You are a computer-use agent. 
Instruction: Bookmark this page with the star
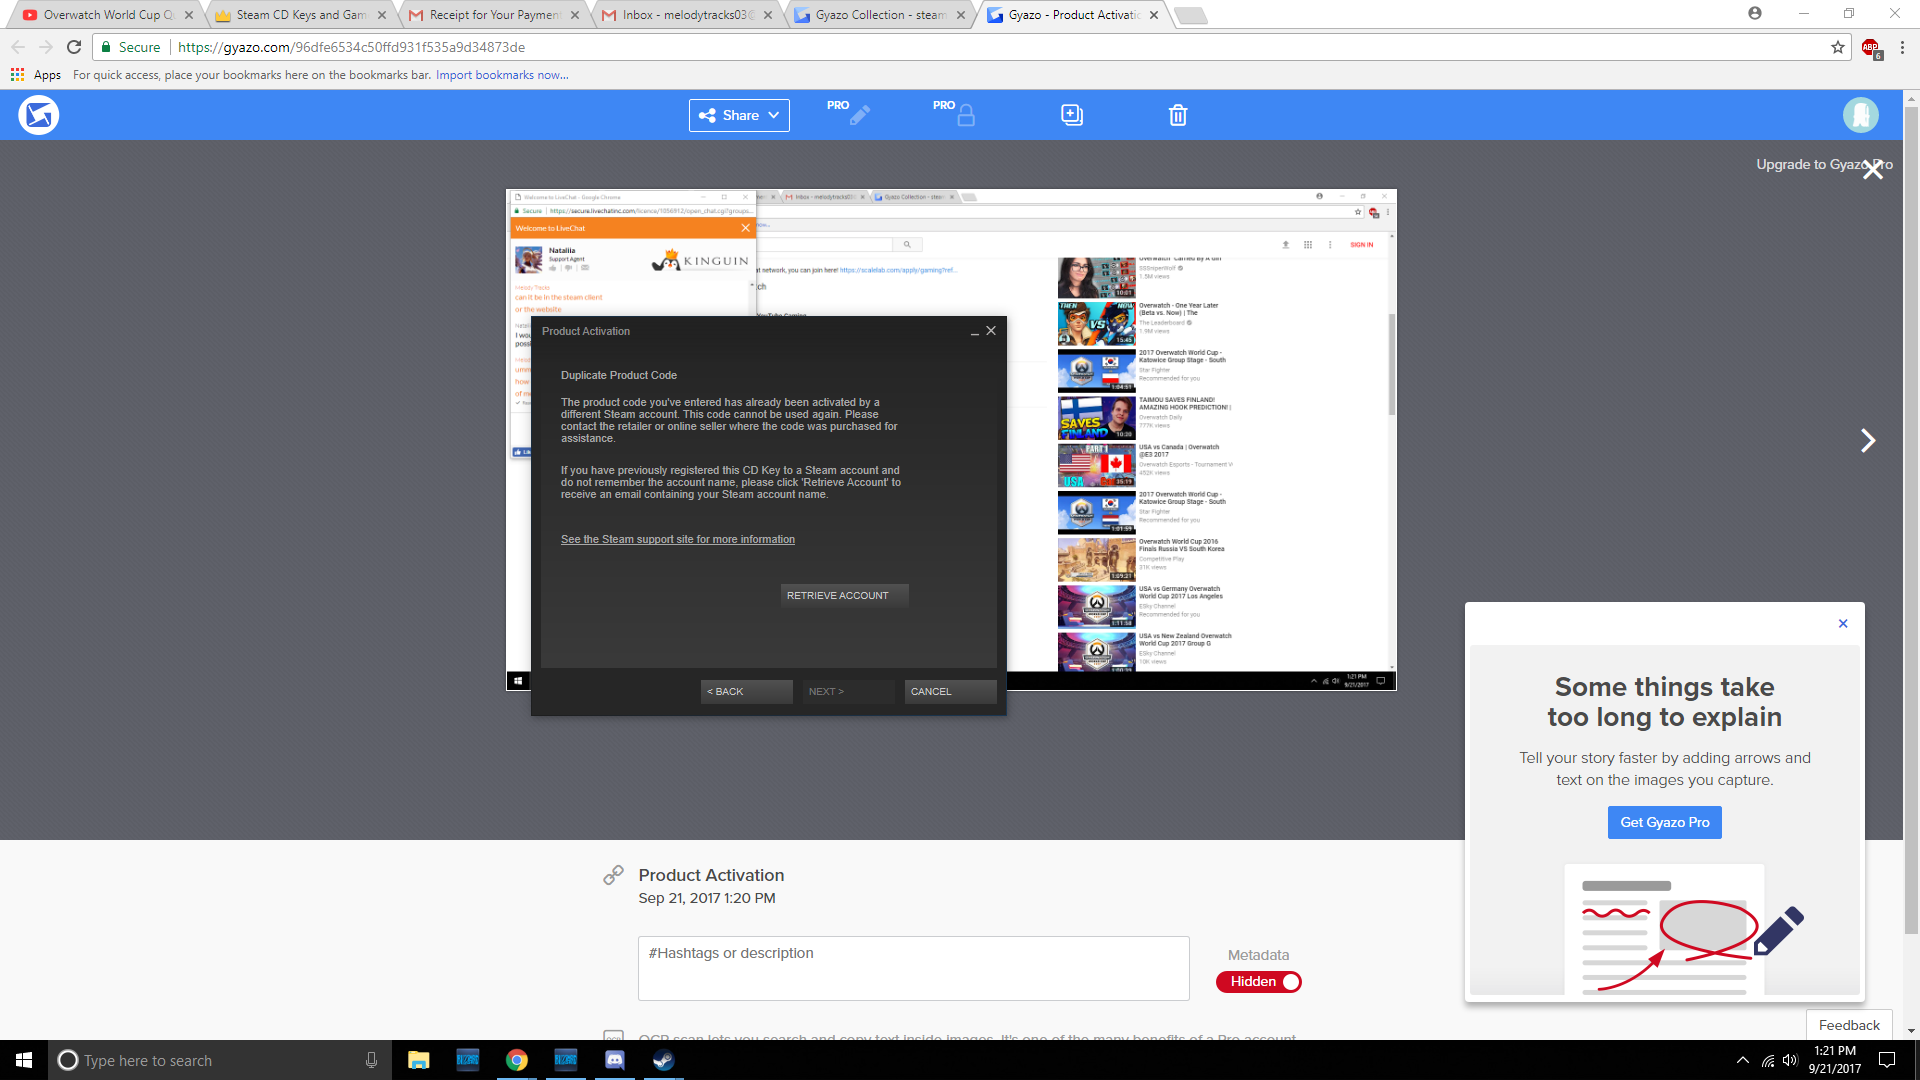pyautogui.click(x=1838, y=47)
